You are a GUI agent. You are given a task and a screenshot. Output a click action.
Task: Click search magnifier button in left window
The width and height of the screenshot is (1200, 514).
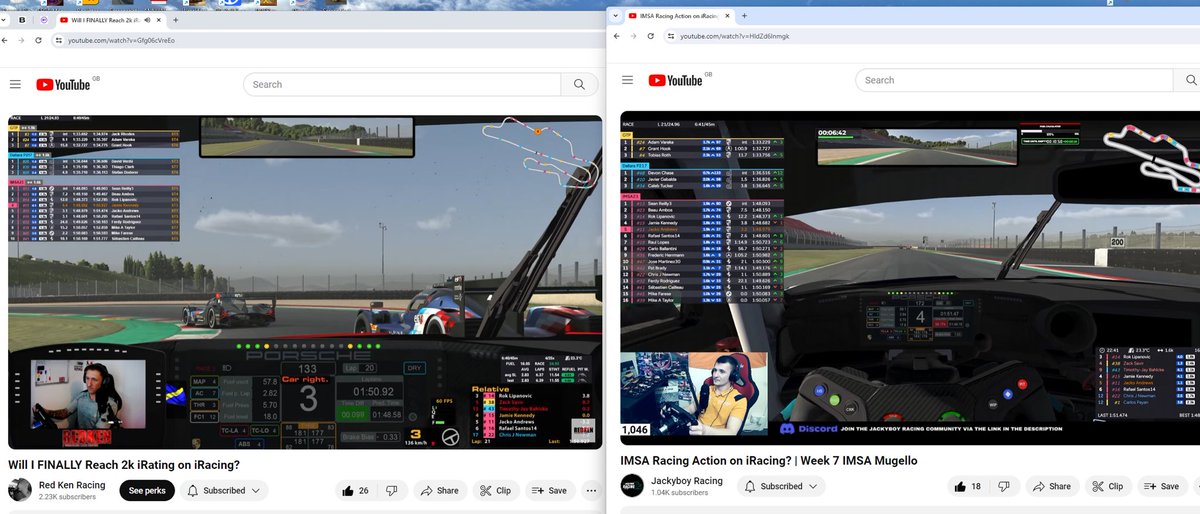579,85
